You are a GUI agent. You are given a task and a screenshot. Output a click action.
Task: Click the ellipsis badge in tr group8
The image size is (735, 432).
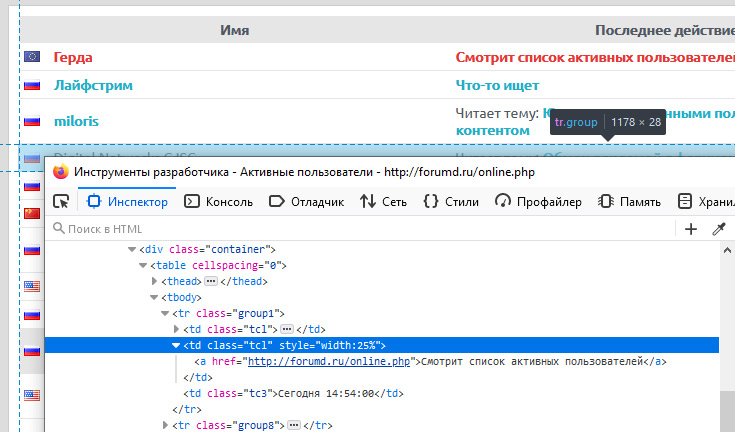point(294,425)
